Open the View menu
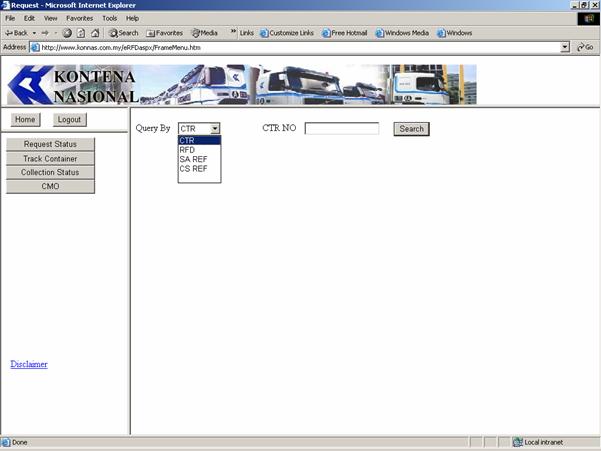Screen dimensions: 601x451 pyautogui.click(x=50, y=18)
